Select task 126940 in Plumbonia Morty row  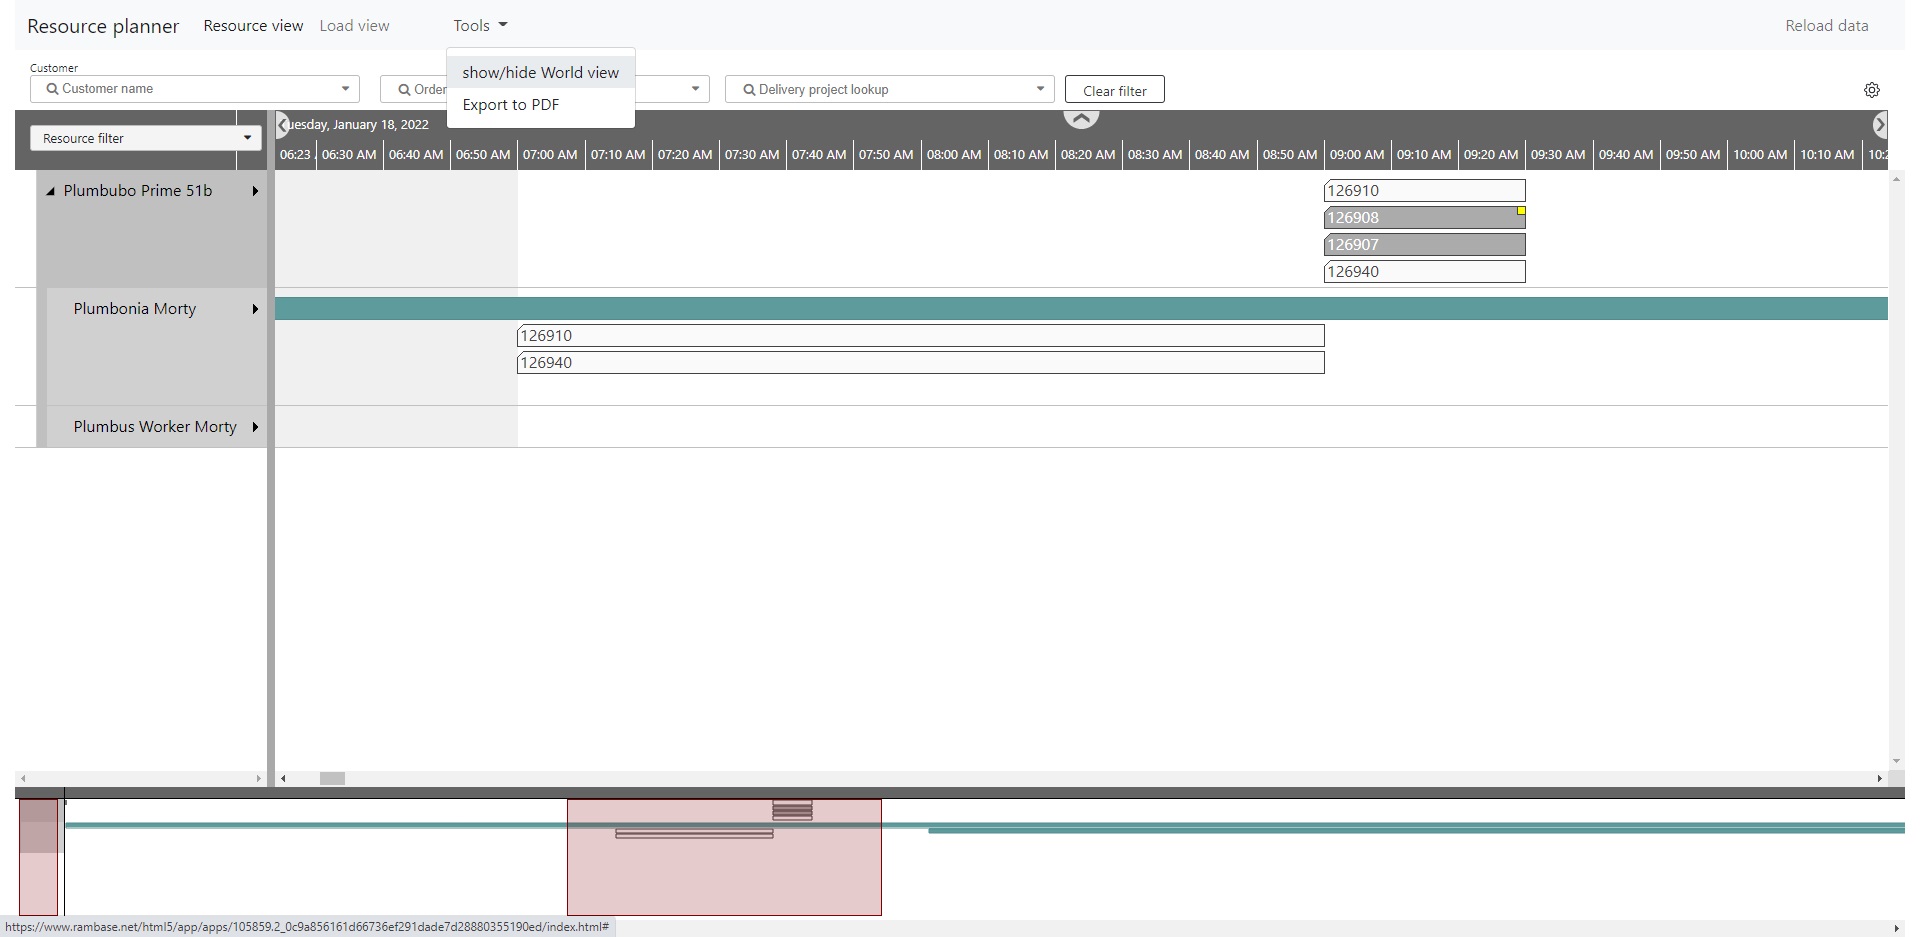tap(920, 363)
